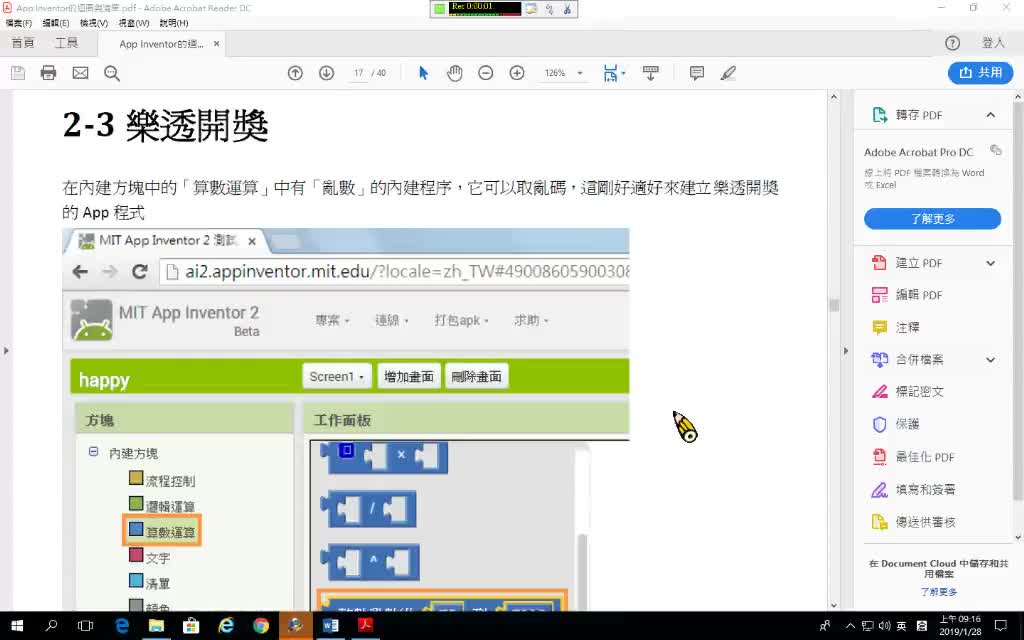The width and height of the screenshot is (1024, 640).
Task: Select the arrow selection tool
Action: [423, 73]
